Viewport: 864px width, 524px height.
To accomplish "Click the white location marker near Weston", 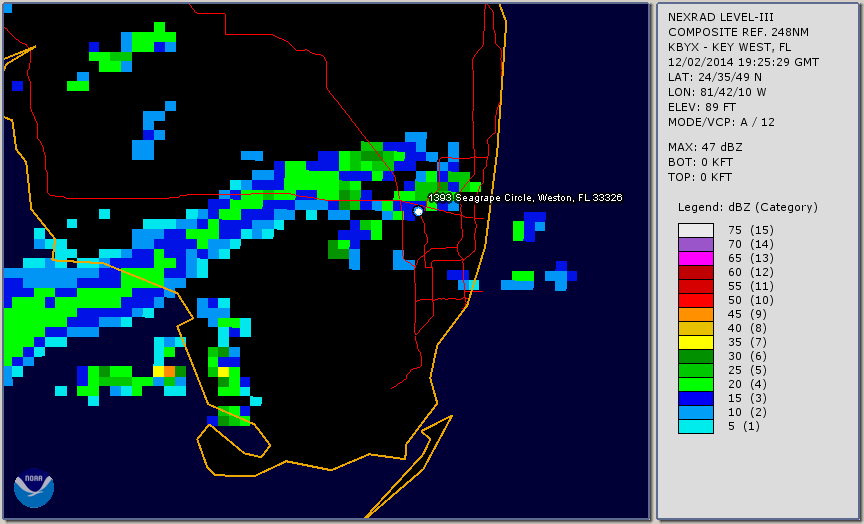I will pyautogui.click(x=418, y=211).
